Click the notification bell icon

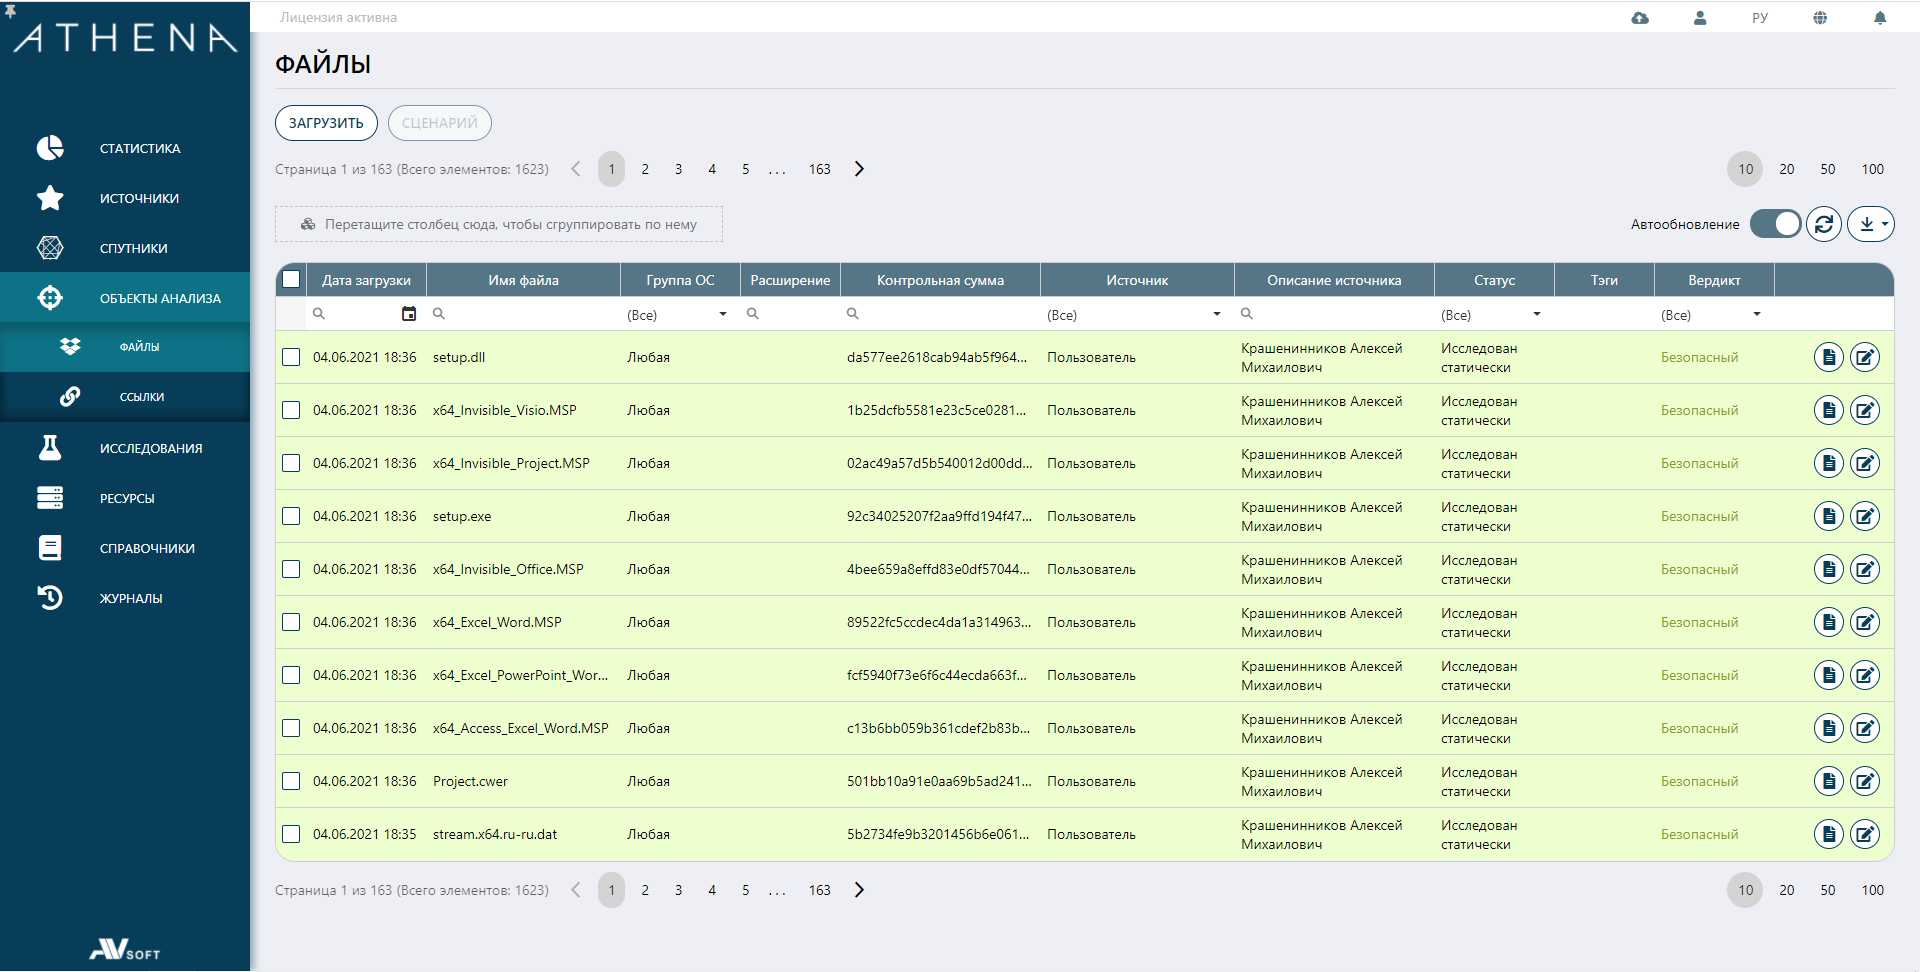pos(1880,18)
